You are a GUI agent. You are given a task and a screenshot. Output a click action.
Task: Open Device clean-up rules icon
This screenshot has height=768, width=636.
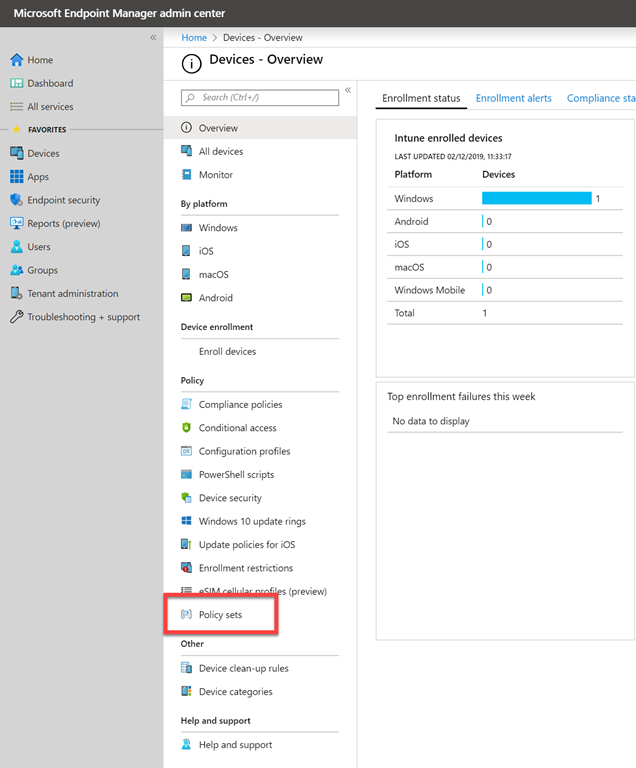[187, 668]
